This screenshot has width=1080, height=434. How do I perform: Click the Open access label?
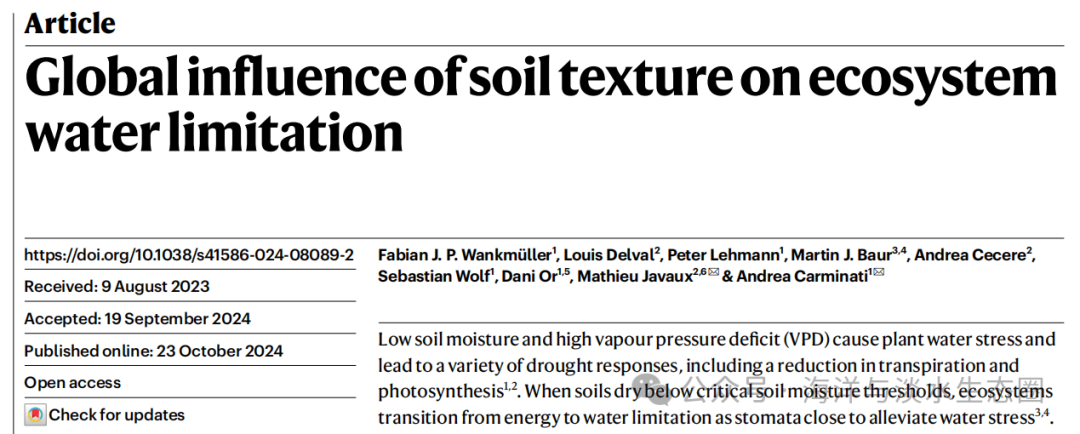(x=72, y=382)
